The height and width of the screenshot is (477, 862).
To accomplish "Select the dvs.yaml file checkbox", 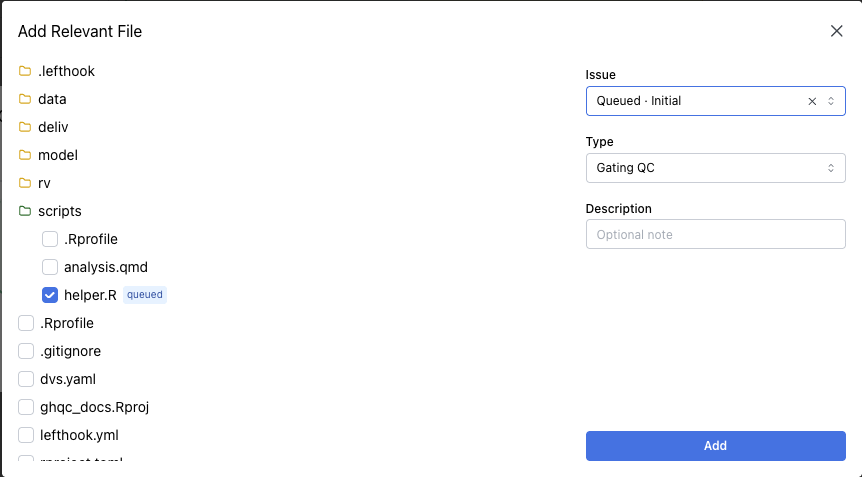I will [x=26, y=379].
